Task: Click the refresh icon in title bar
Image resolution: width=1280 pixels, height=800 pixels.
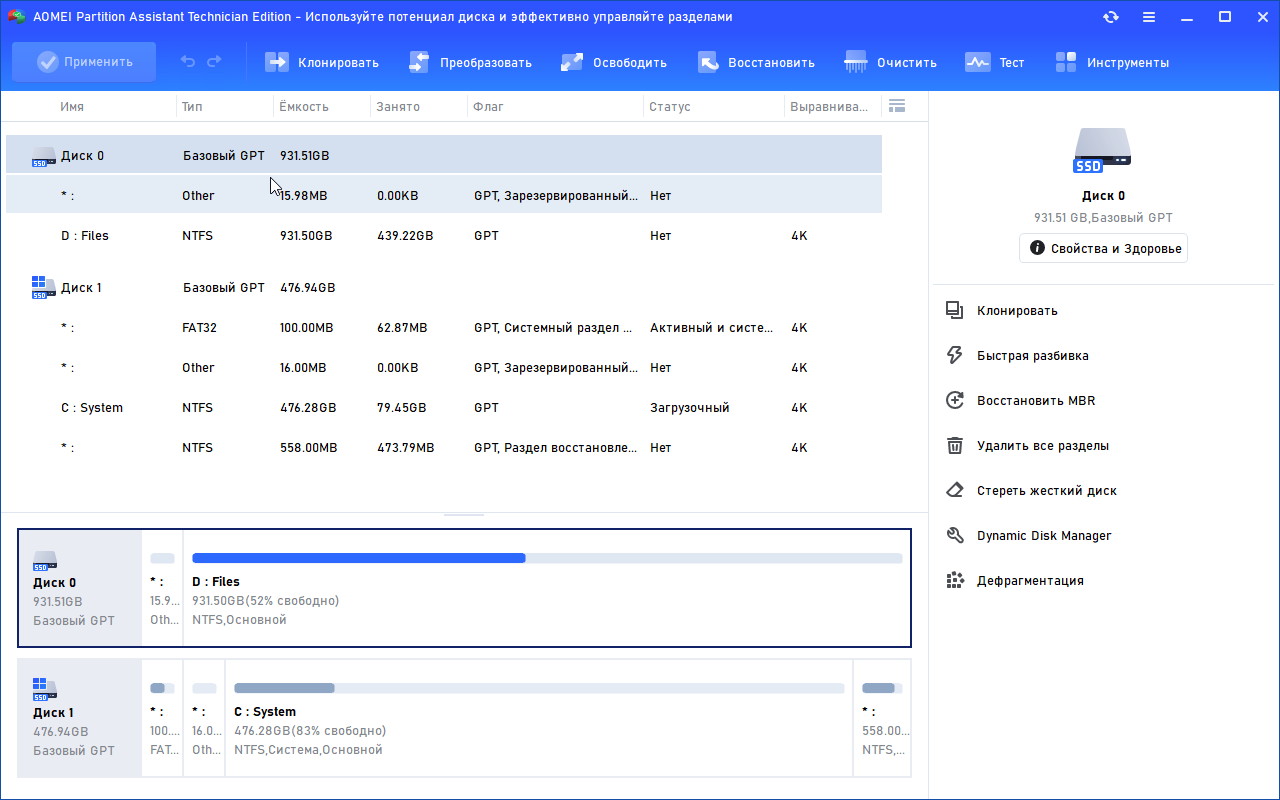Action: [x=1111, y=17]
